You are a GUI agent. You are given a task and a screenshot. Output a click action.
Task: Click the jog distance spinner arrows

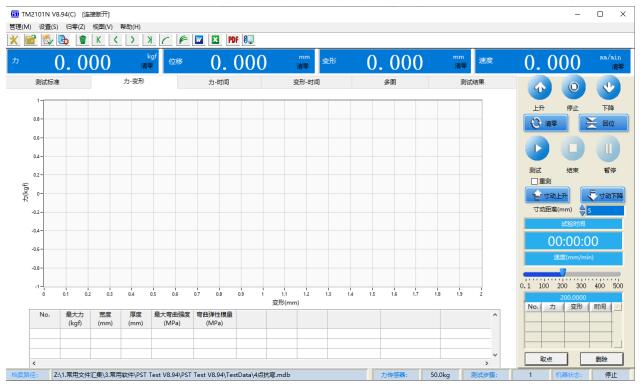tap(582, 210)
